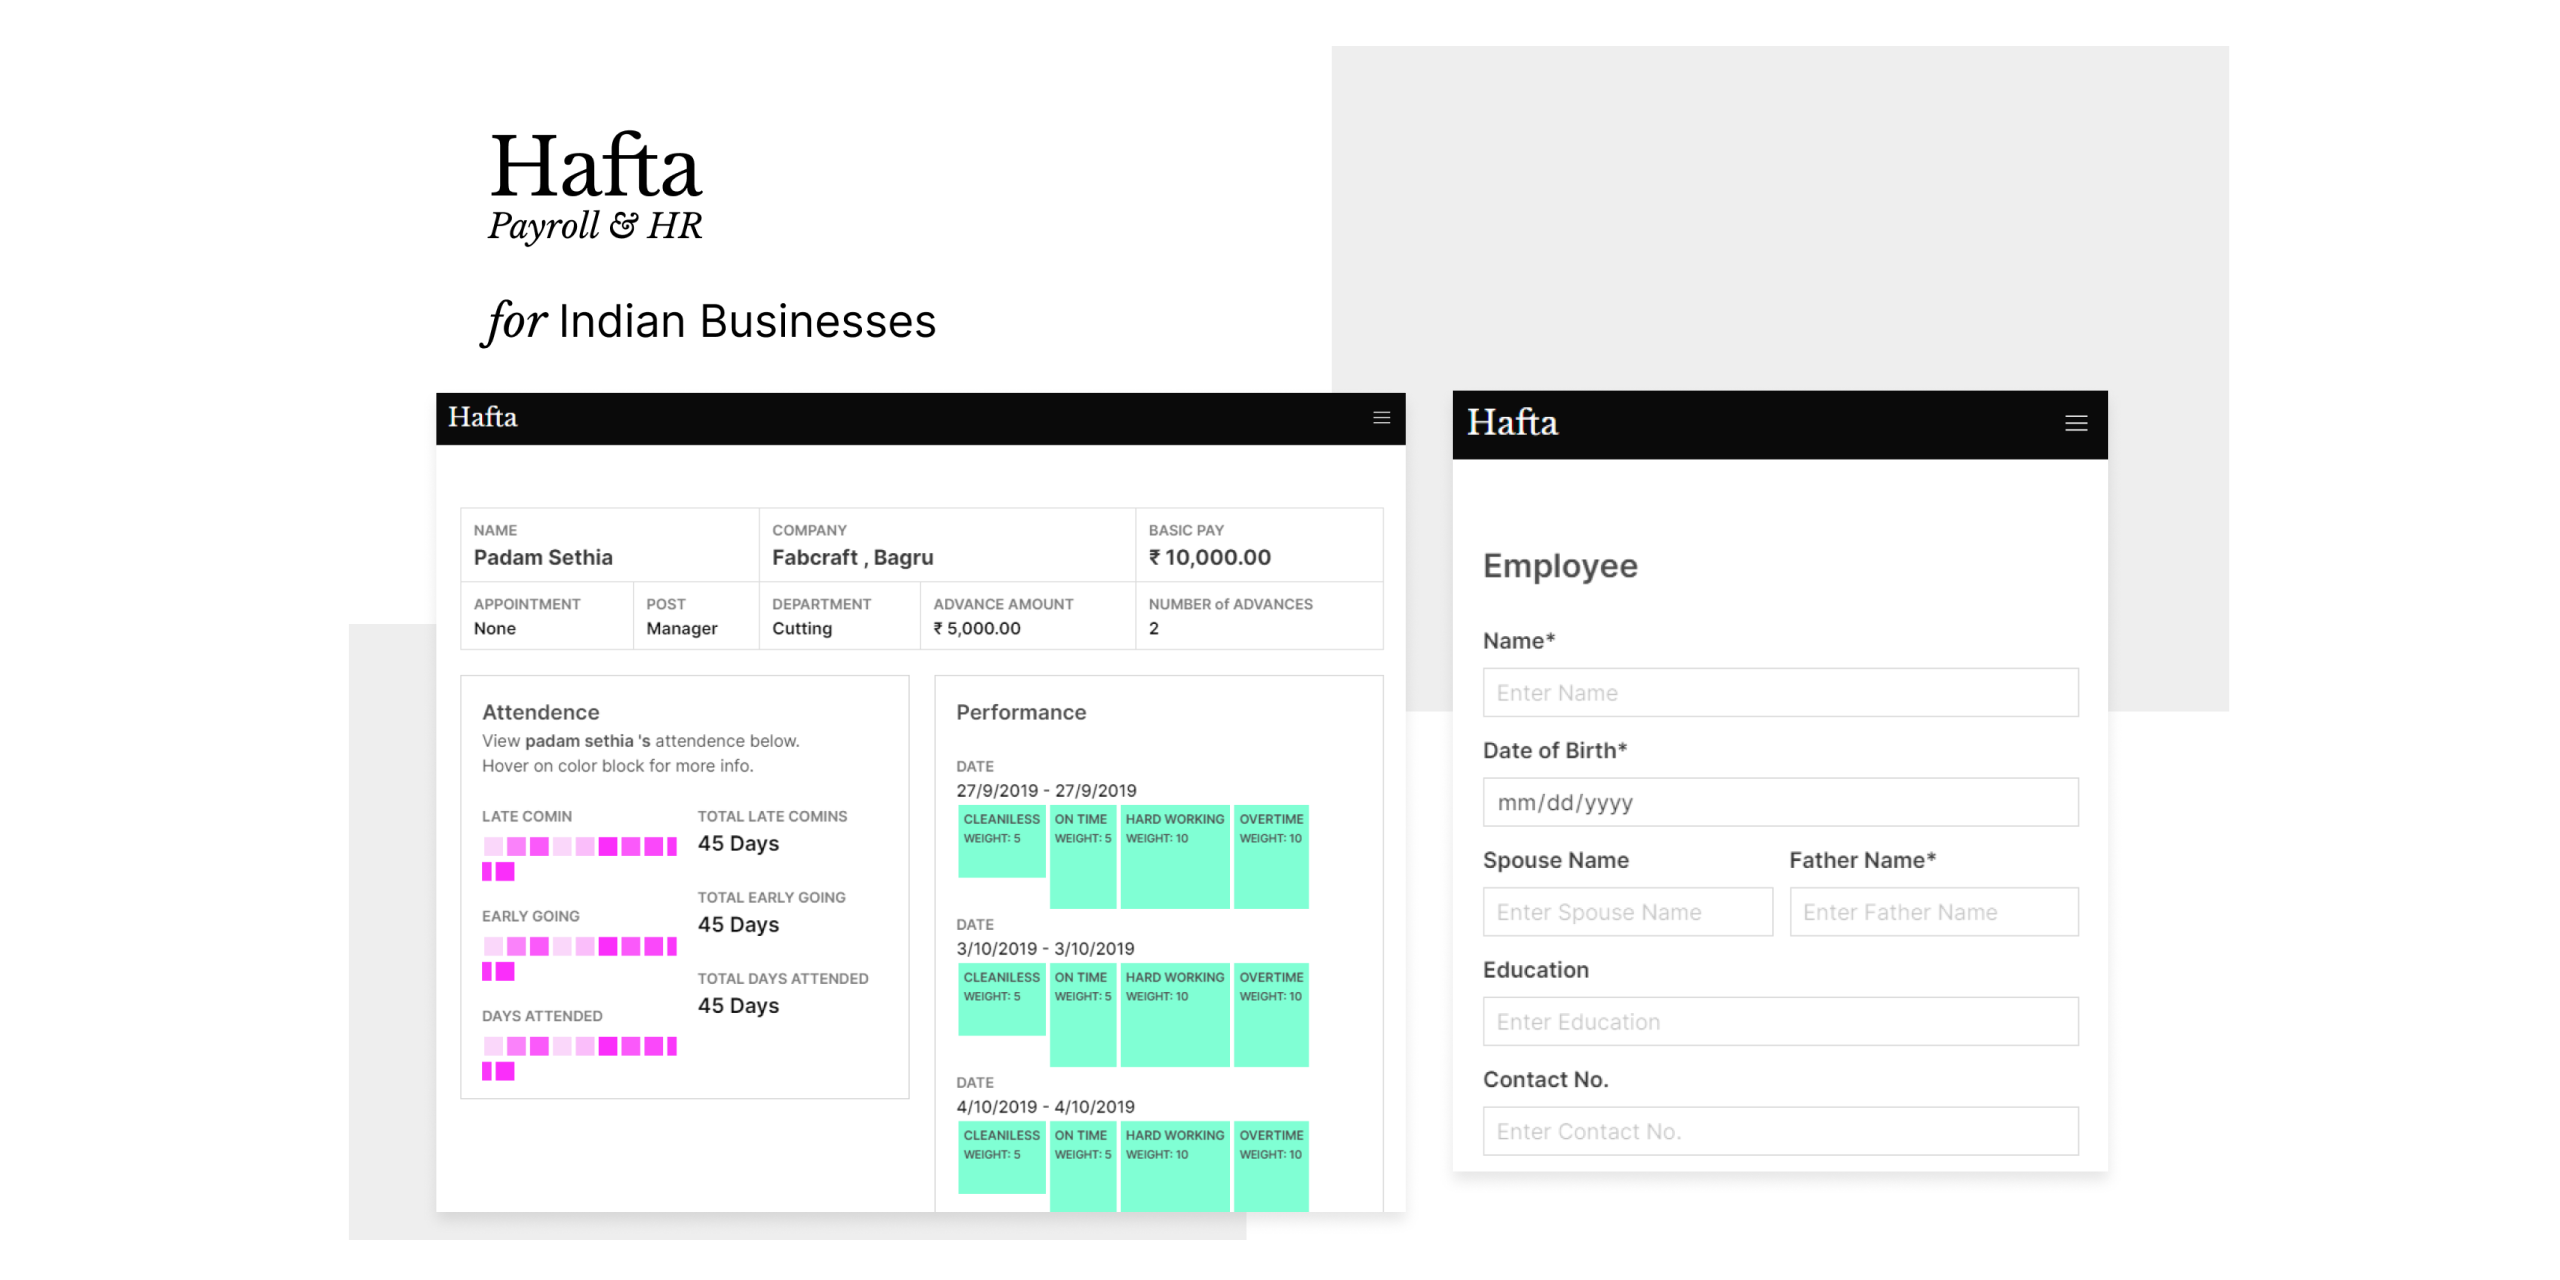The width and height of the screenshot is (2560, 1280).
Task: Click On Time block for 3/10/2019
Action: click(x=1082, y=1015)
